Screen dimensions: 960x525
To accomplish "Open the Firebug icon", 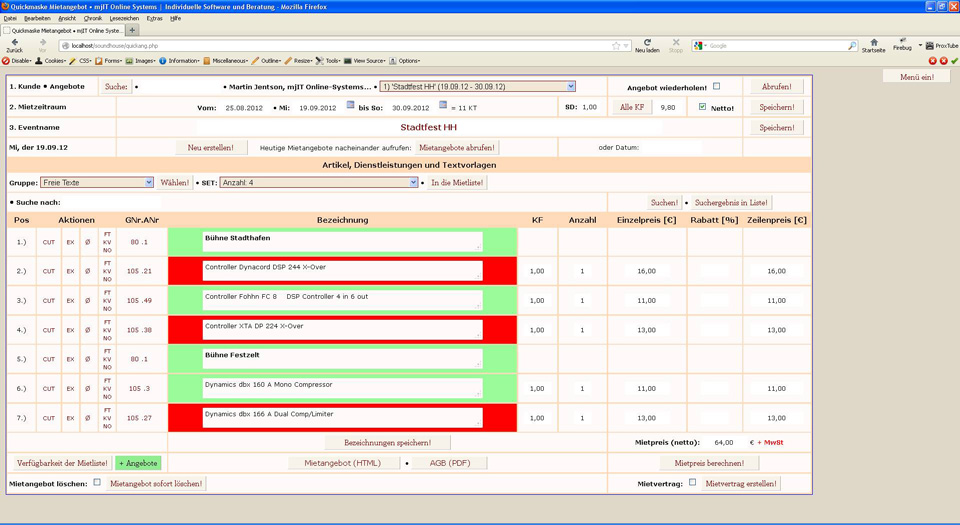I will click(902, 40).
